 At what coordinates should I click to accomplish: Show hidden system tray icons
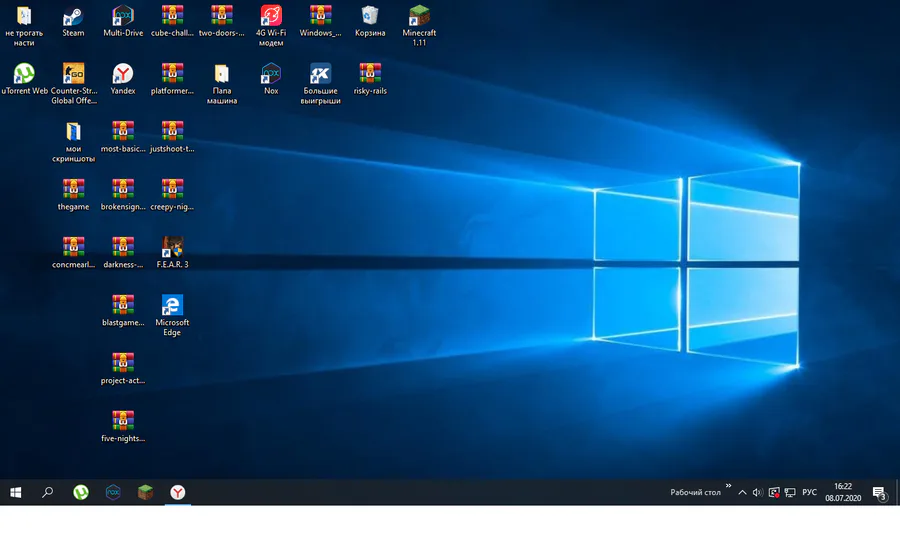pyautogui.click(x=742, y=493)
